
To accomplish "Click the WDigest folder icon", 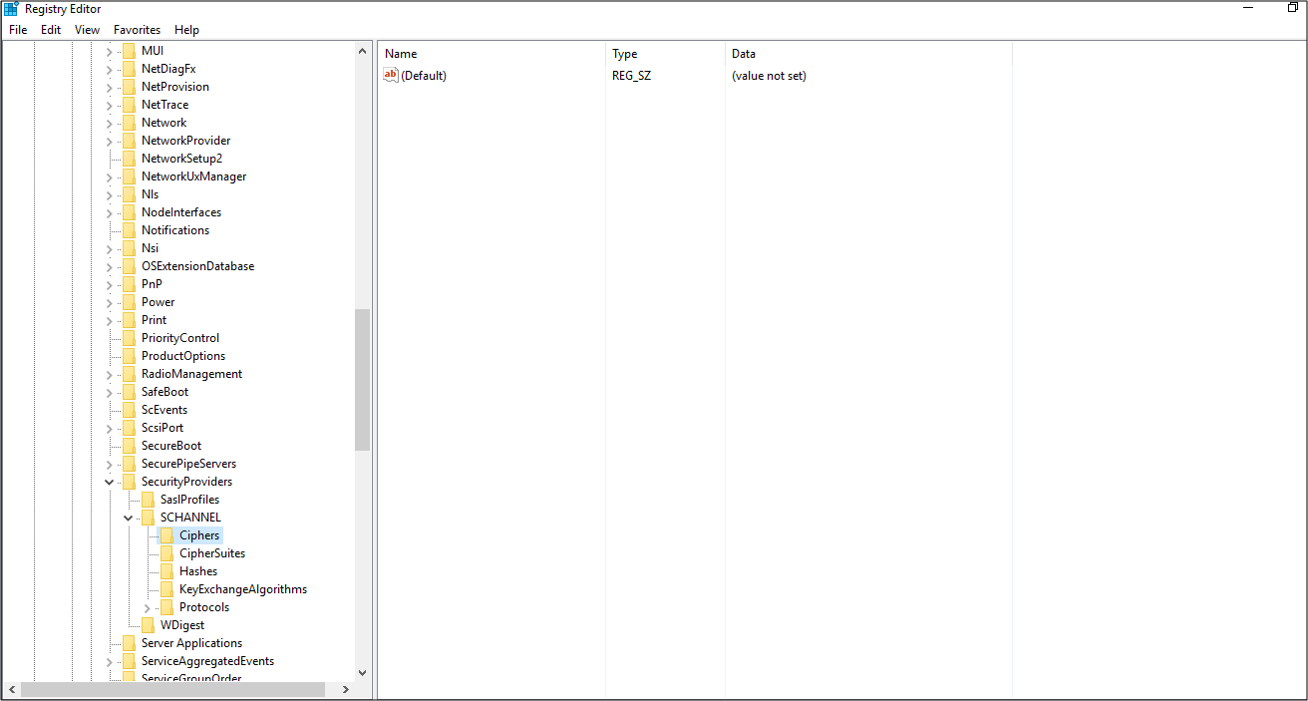I will click(x=148, y=626).
